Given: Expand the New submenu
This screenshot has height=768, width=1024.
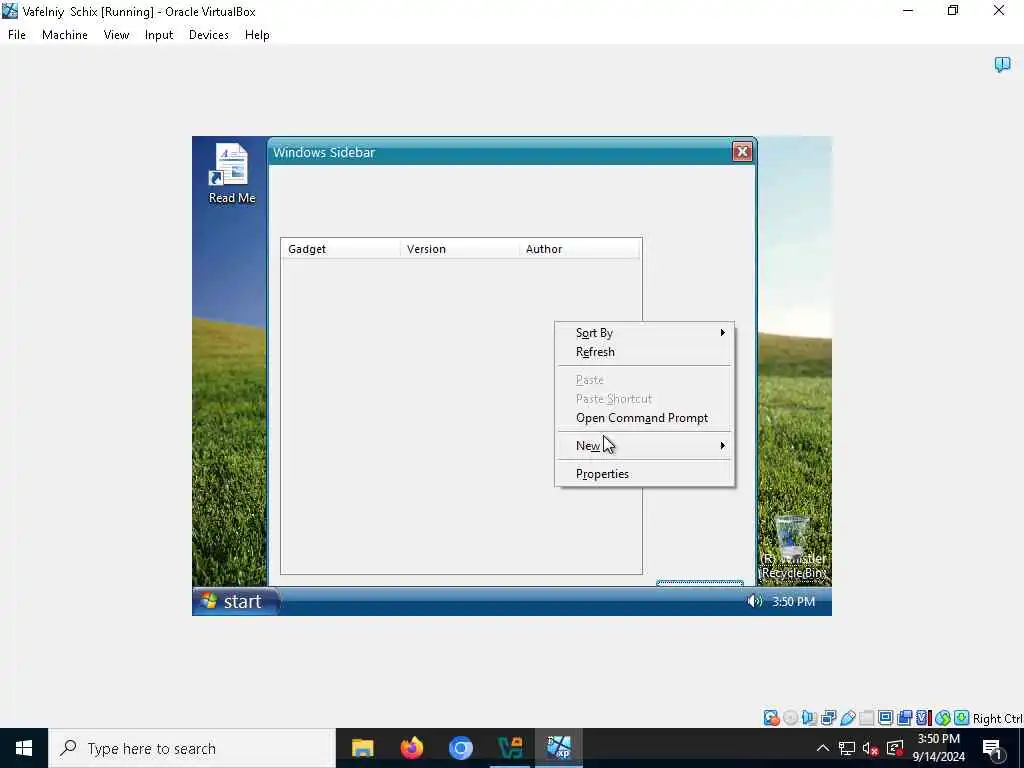Looking at the screenshot, I should [x=645, y=445].
